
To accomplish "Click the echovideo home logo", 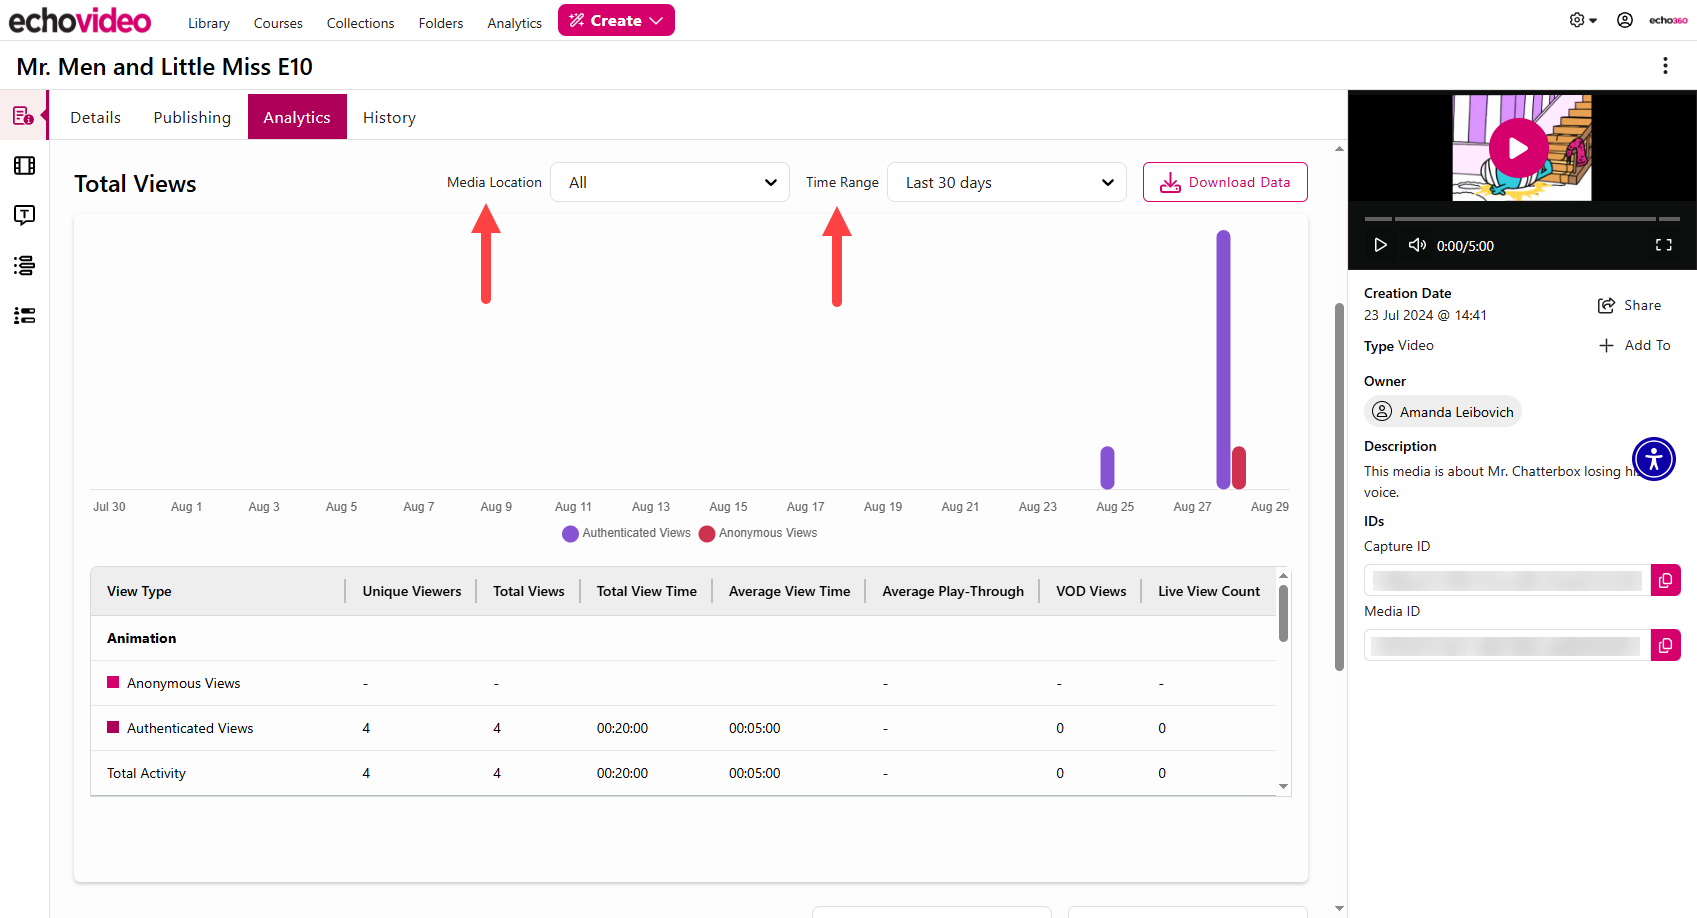I will click(80, 20).
